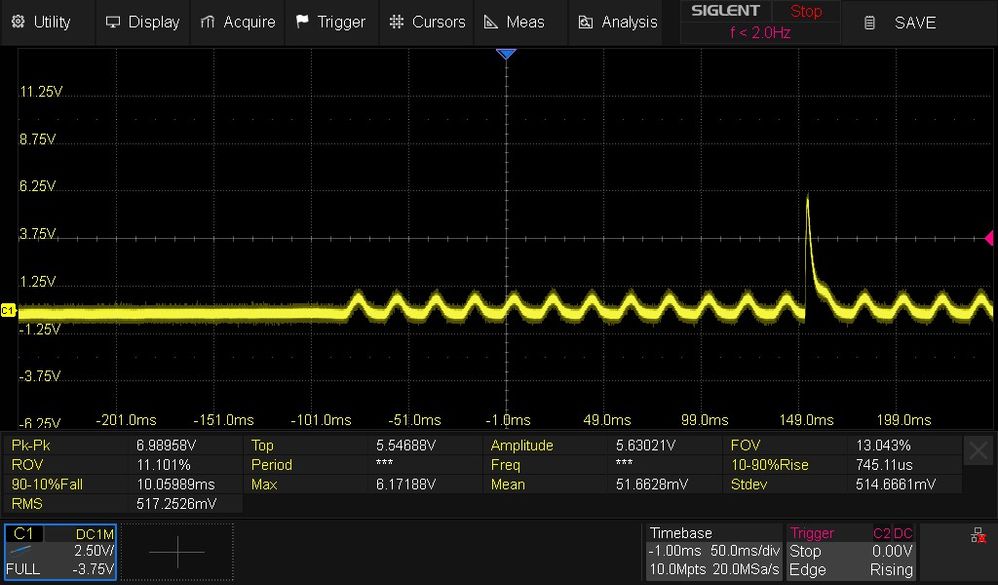Select the ROV measurement 11.101%

coord(125,465)
